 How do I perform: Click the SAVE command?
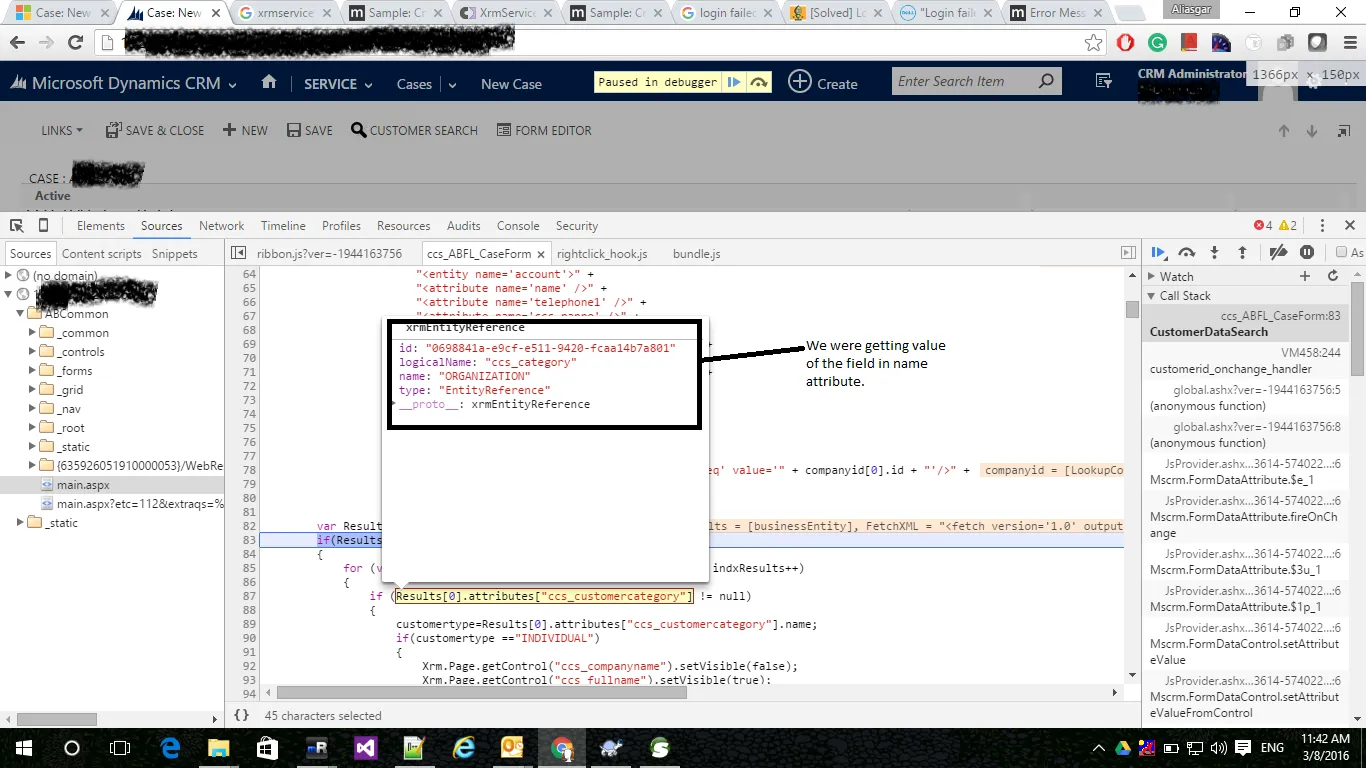click(310, 131)
